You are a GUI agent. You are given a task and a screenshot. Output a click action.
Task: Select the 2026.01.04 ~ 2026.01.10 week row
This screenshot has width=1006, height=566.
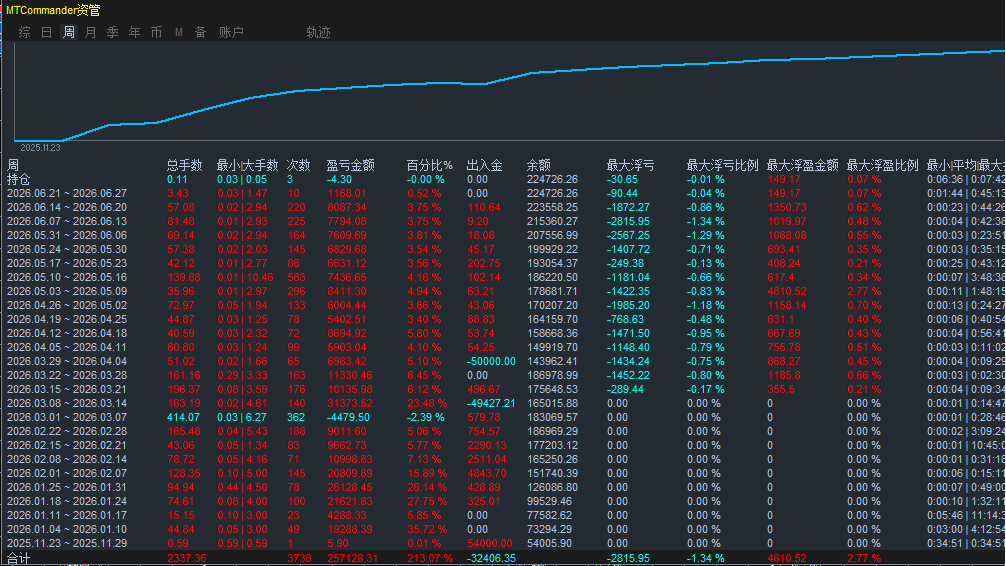tap(503, 529)
